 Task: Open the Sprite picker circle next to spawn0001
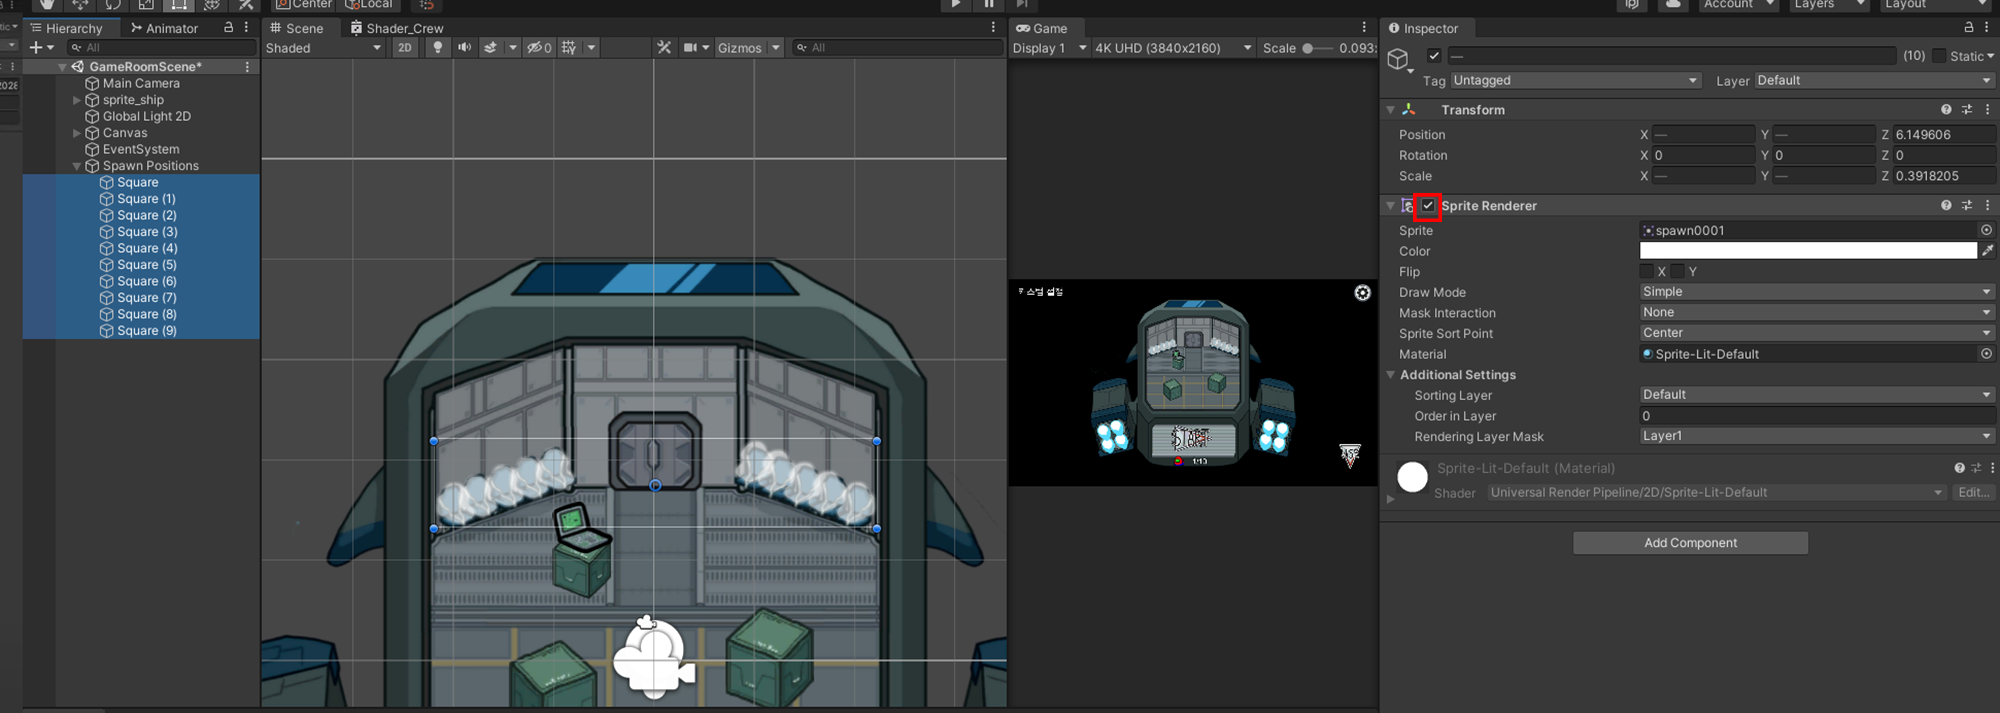tap(1986, 230)
